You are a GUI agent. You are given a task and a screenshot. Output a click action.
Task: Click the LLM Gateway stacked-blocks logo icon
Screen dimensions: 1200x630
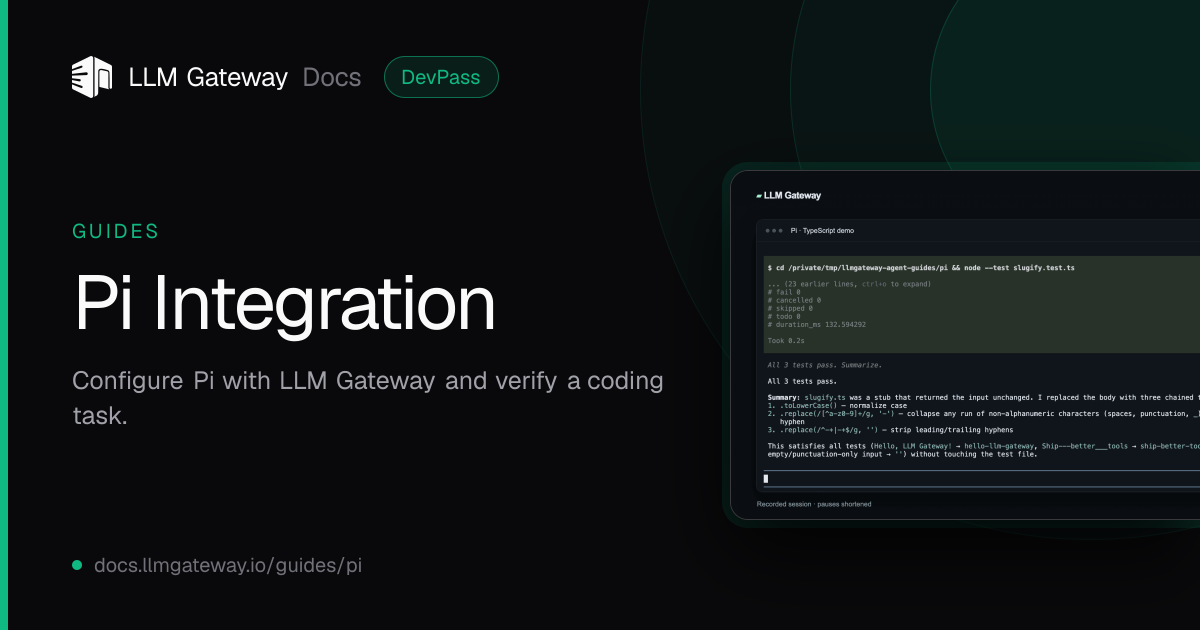pyautogui.click(x=92, y=77)
